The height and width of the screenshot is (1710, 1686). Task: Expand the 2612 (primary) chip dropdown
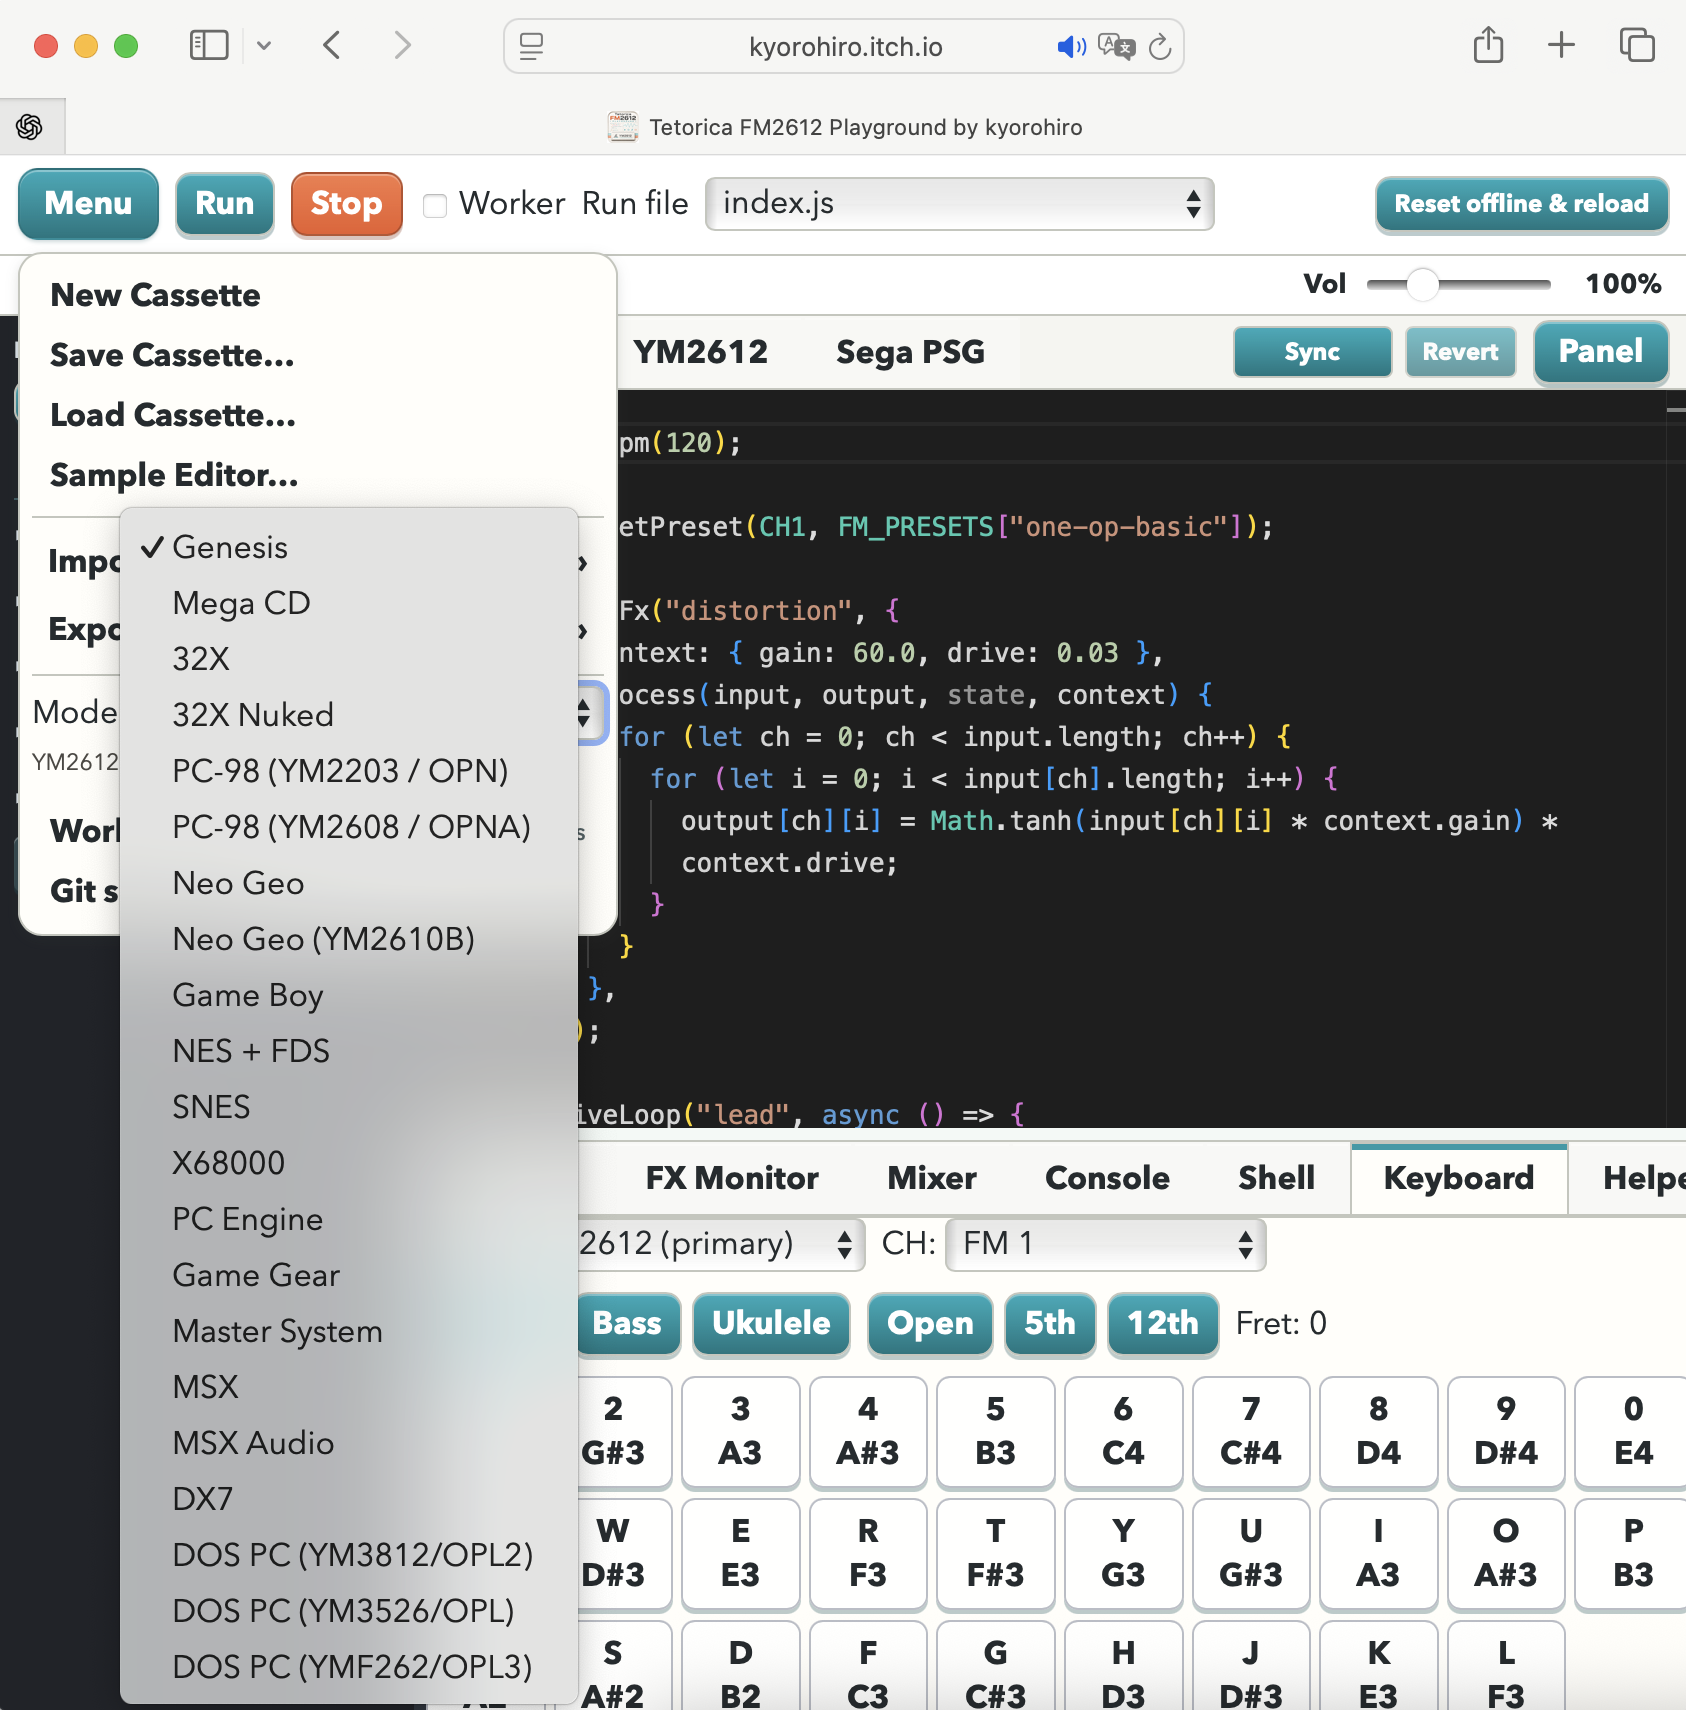pyautogui.click(x=718, y=1244)
